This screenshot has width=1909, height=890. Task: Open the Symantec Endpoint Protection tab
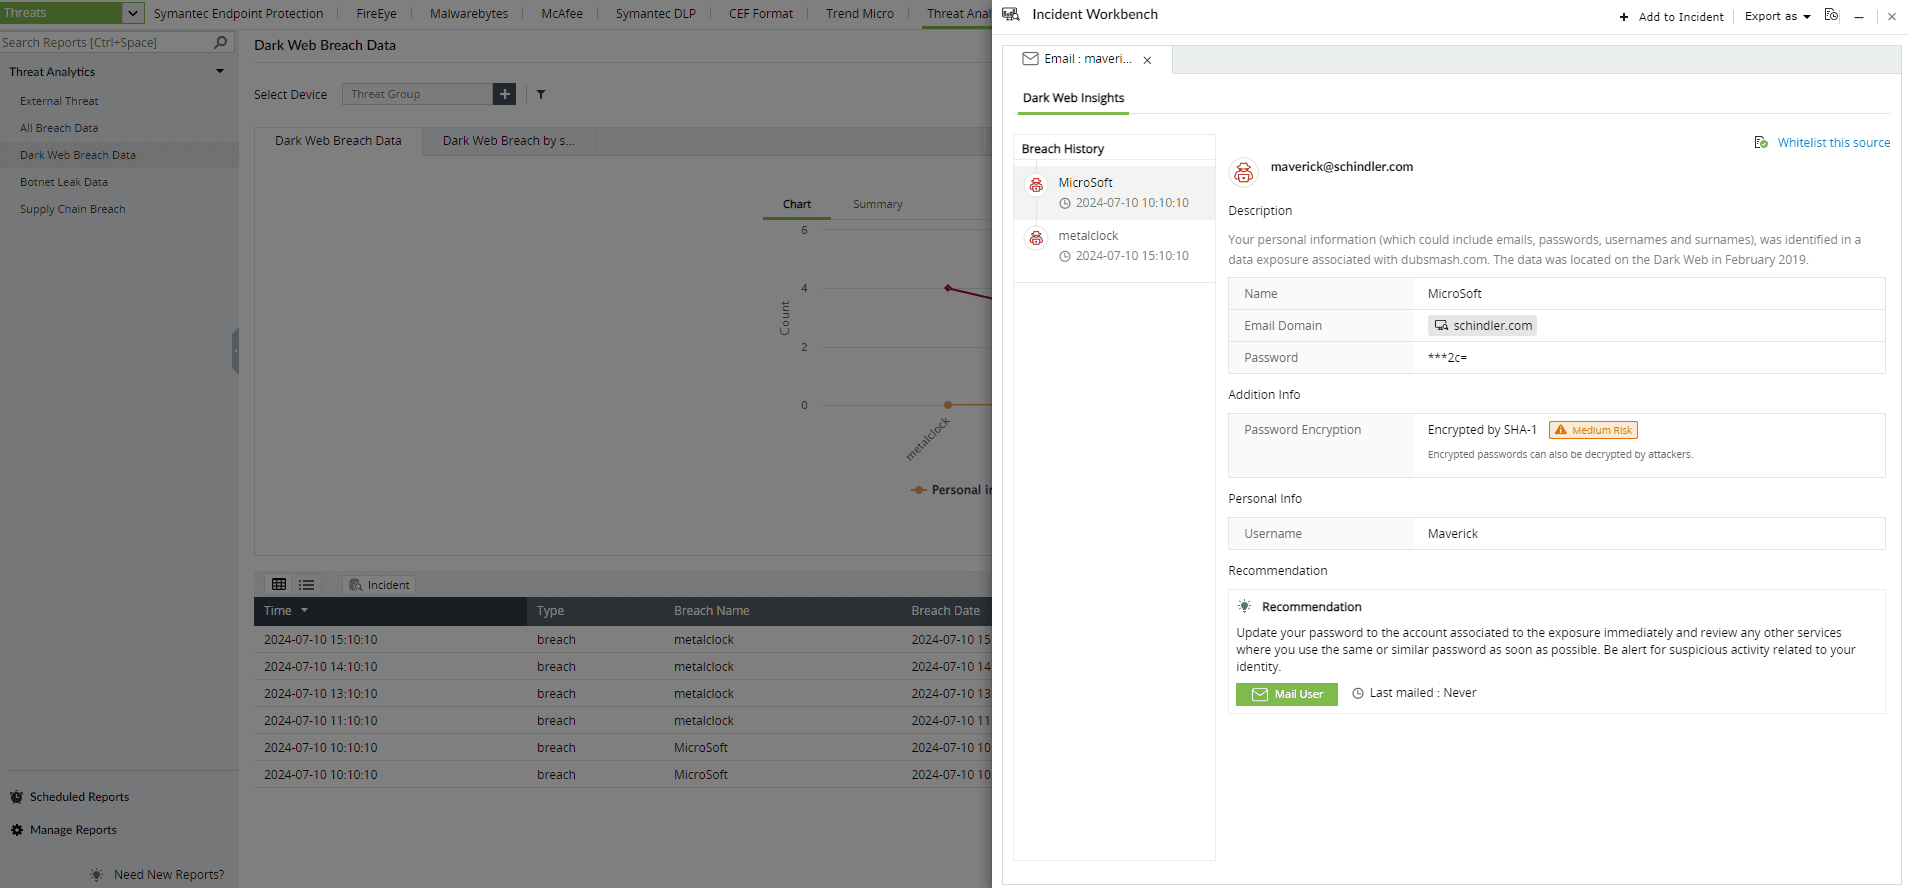[238, 14]
